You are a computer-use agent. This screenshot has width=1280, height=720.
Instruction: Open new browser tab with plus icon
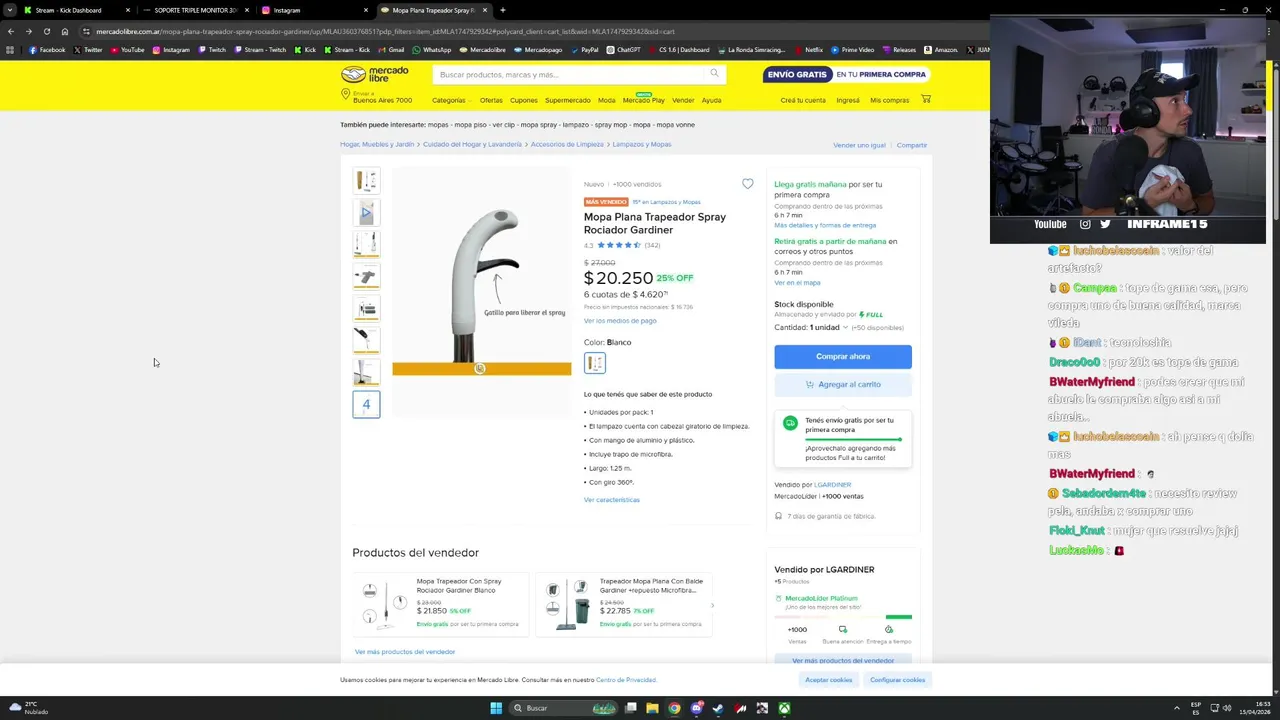[x=502, y=10]
